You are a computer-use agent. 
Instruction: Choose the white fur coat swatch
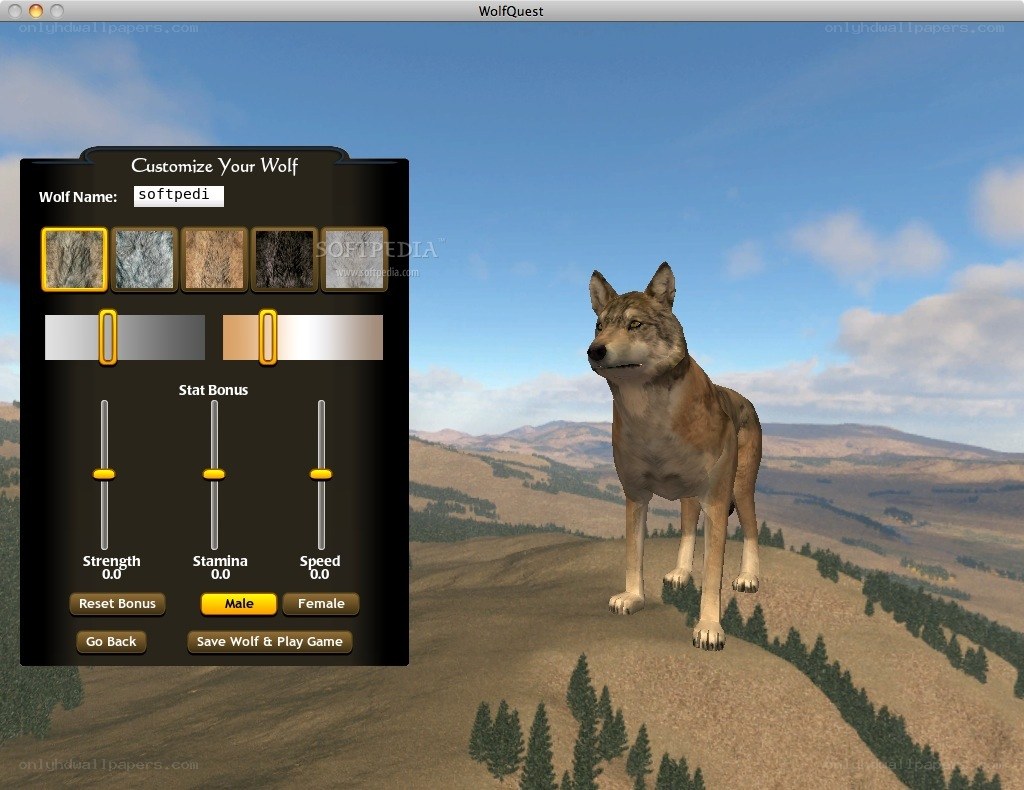pos(354,259)
